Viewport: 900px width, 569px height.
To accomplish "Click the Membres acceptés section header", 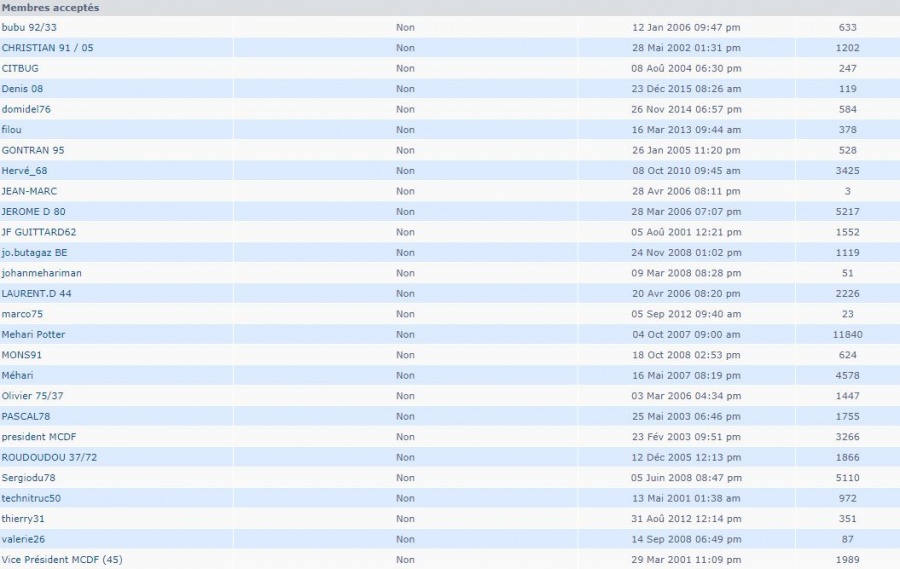I will [x=50, y=7].
